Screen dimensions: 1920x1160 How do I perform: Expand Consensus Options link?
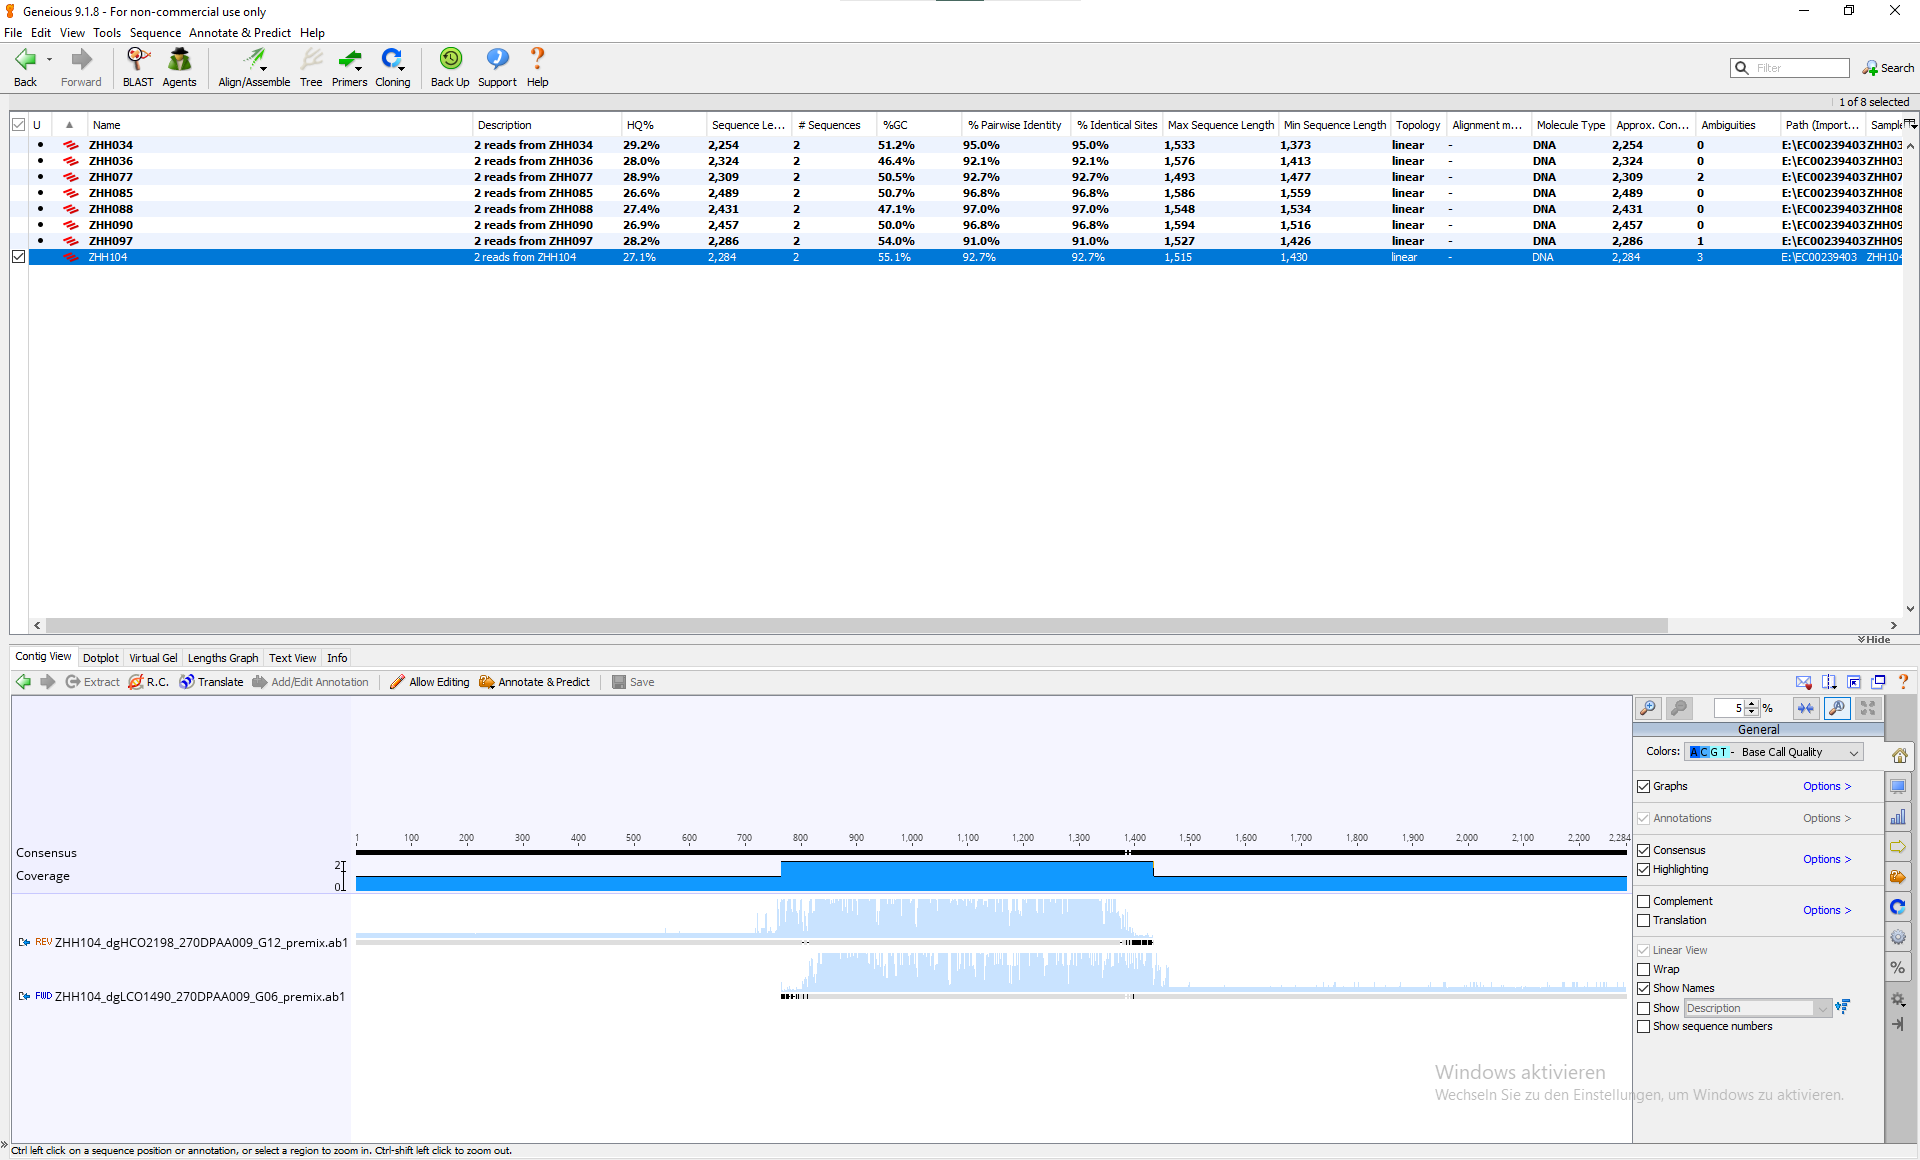[1827, 859]
